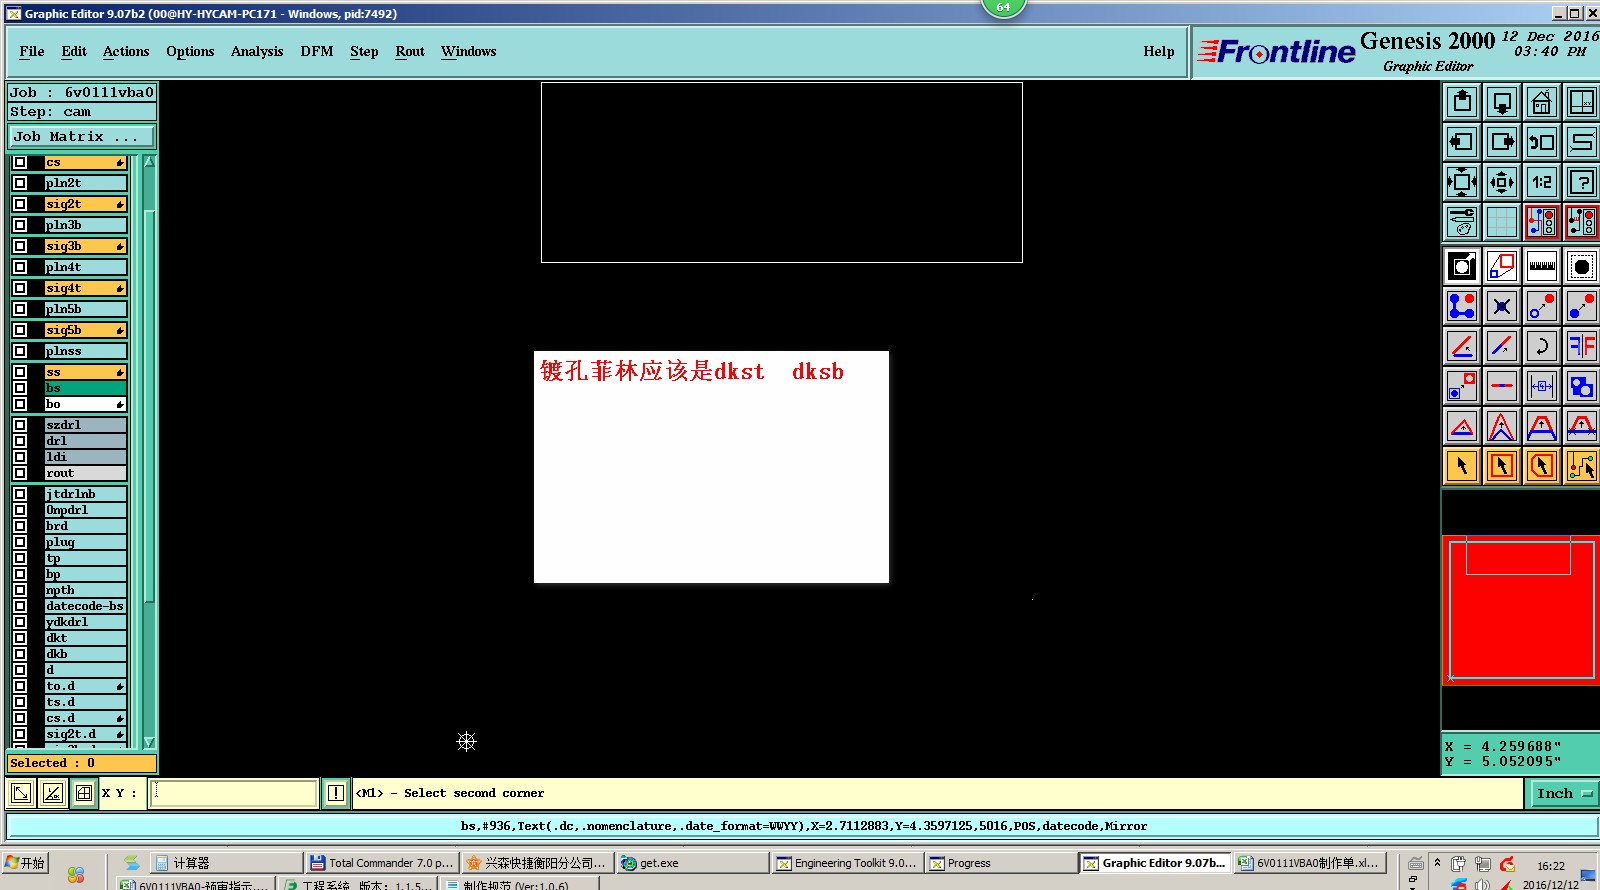
Task: Click the pan left icon
Action: (1462, 142)
